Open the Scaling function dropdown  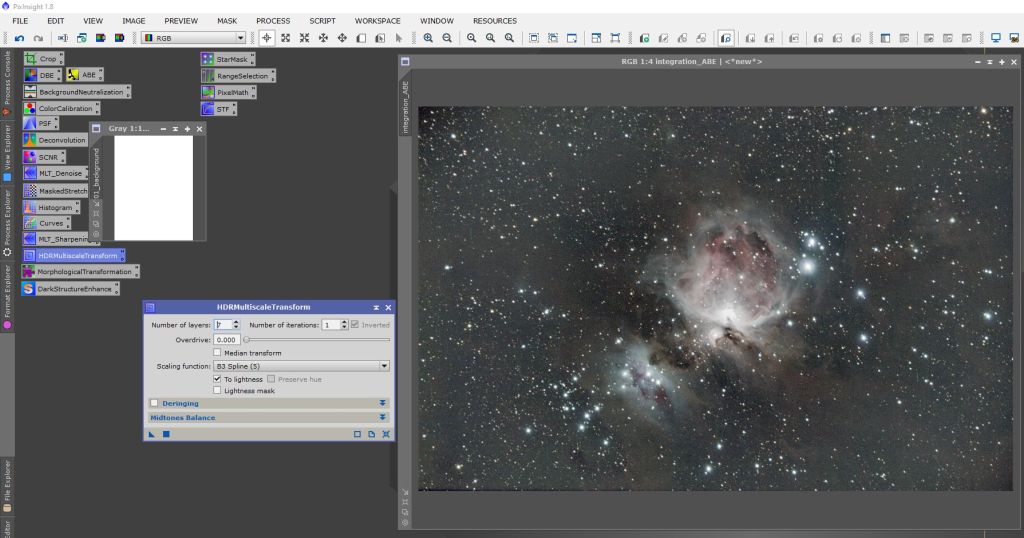coord(301,367)
